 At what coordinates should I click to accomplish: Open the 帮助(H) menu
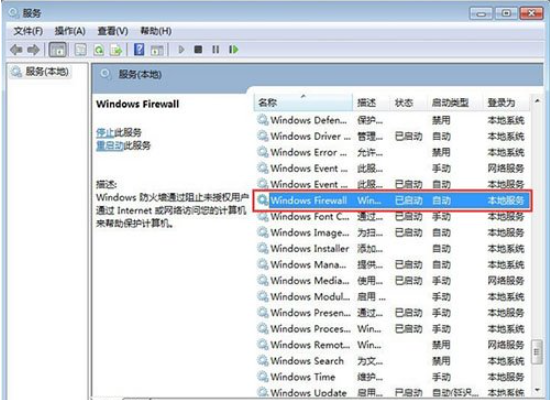pos(156,31)
